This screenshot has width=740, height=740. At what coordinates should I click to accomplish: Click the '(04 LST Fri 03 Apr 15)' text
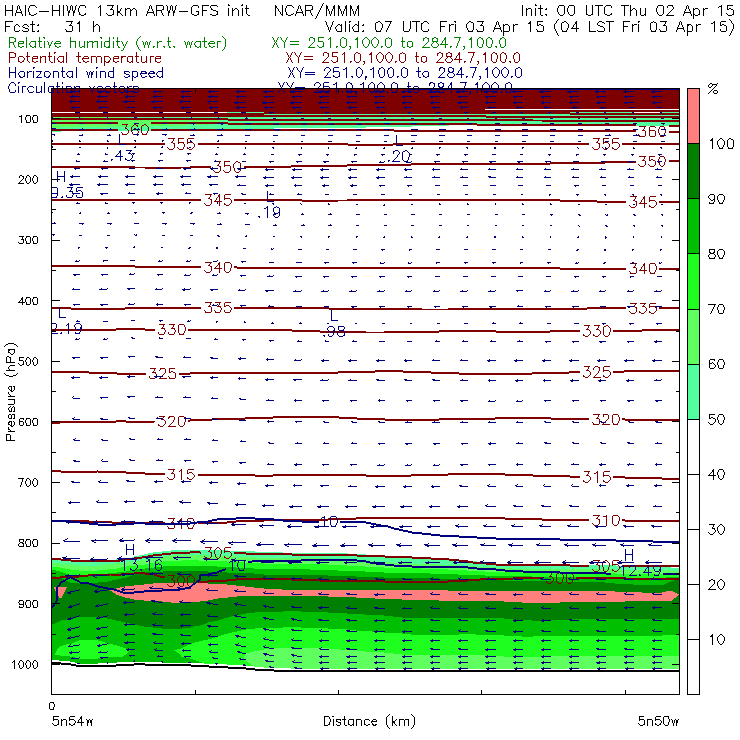point(644,26)
